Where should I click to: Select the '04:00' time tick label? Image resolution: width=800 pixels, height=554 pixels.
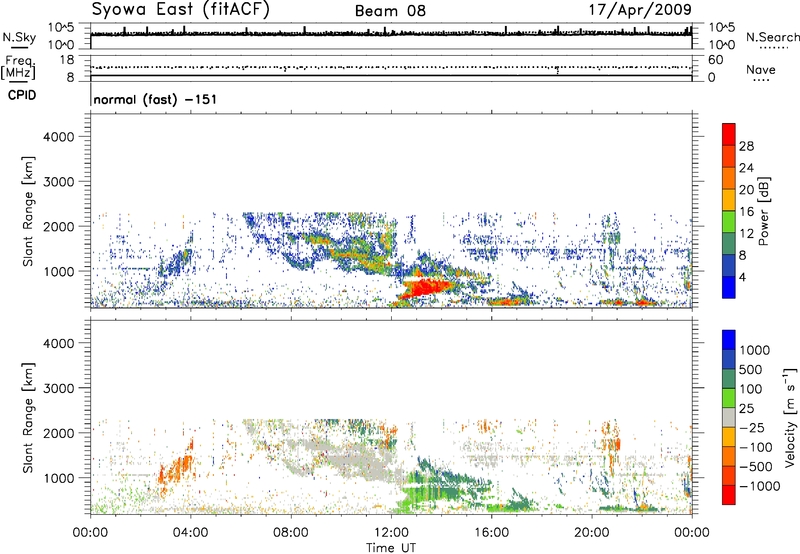click(x=190, y=533)
